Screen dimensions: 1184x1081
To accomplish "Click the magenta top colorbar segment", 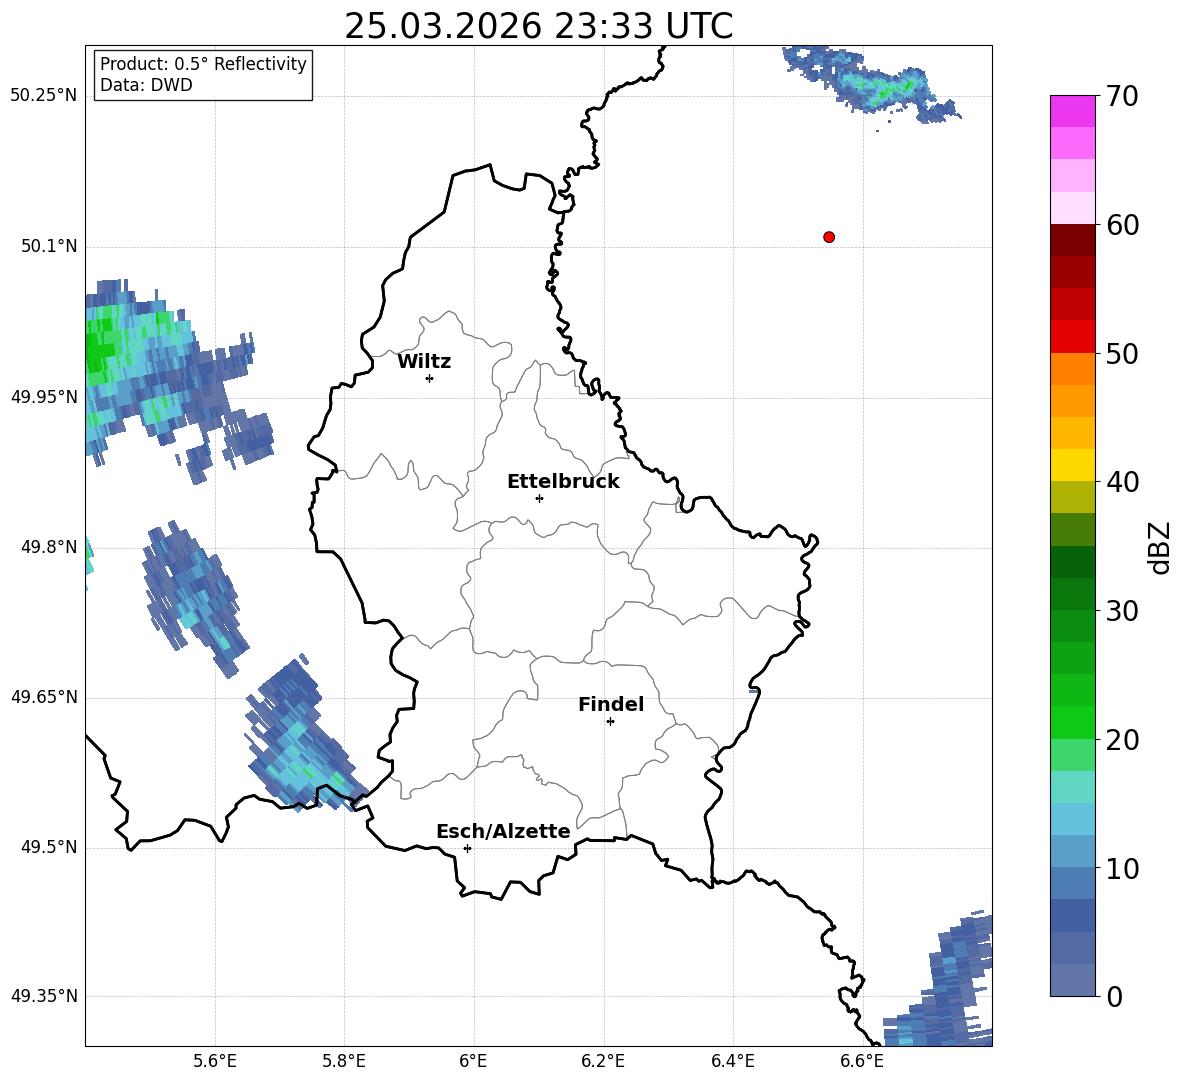I will [1072, 112].
